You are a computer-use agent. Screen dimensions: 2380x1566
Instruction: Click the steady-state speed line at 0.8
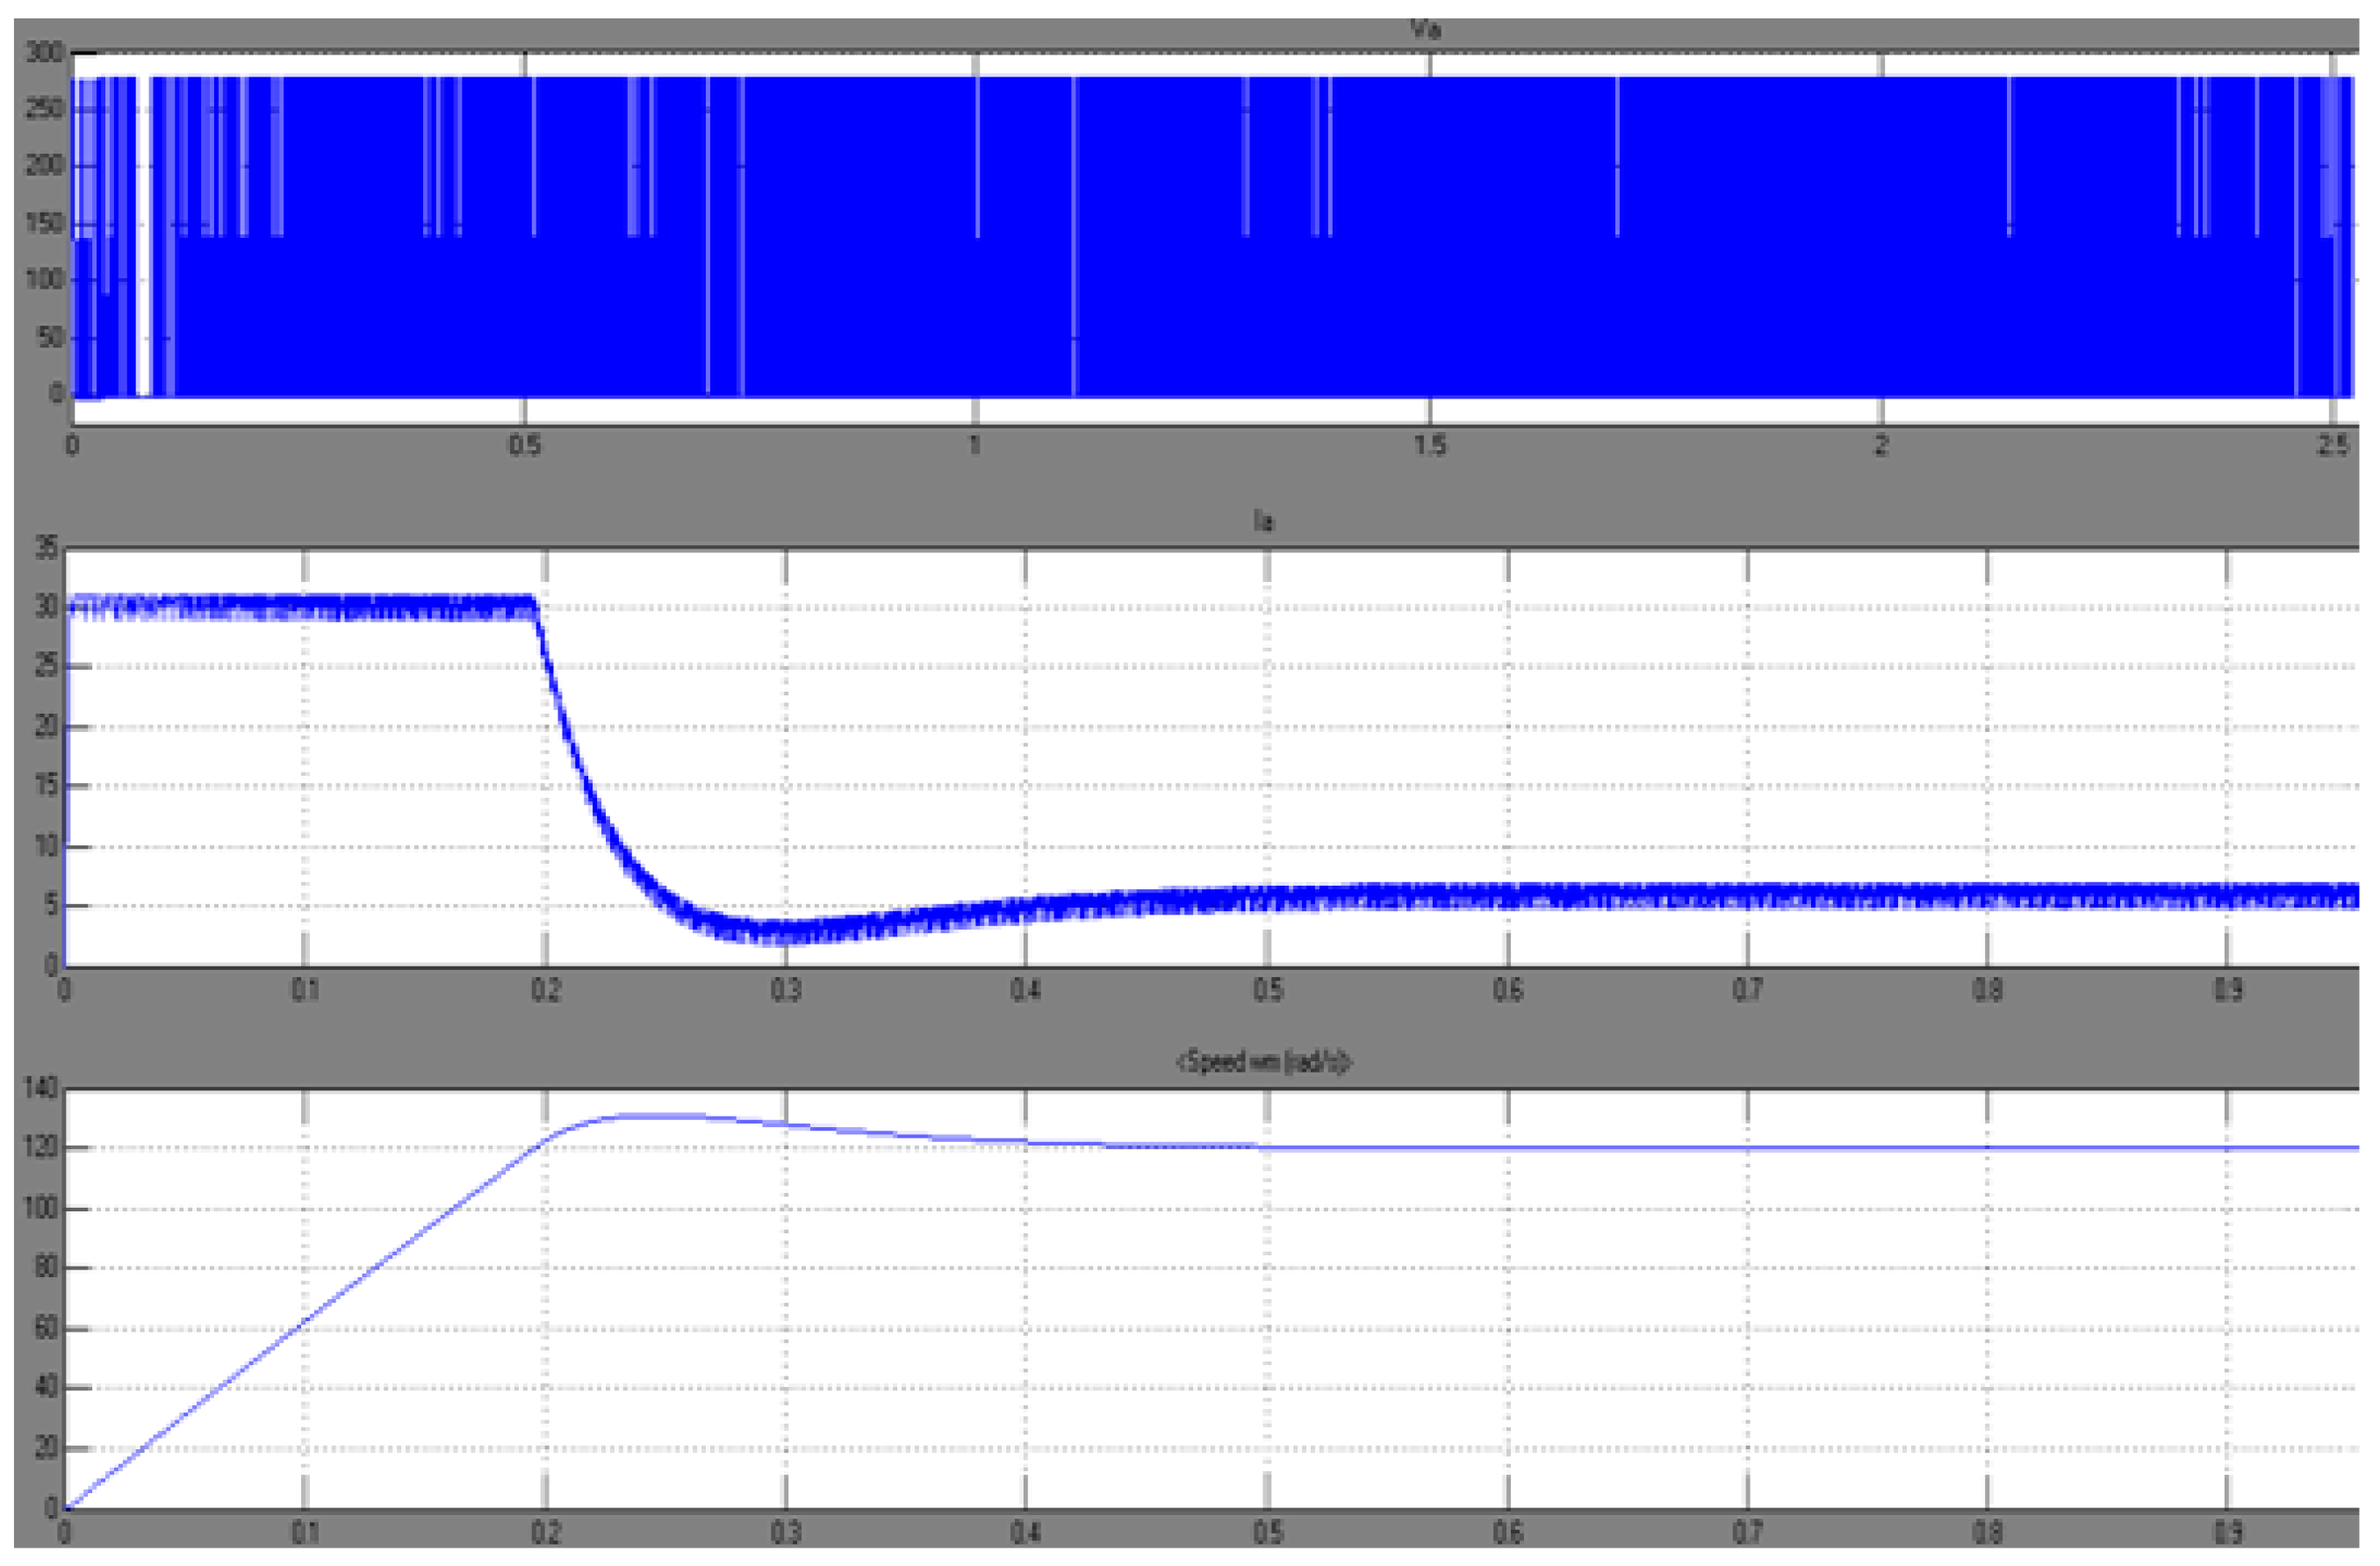click(1988, 1148)
